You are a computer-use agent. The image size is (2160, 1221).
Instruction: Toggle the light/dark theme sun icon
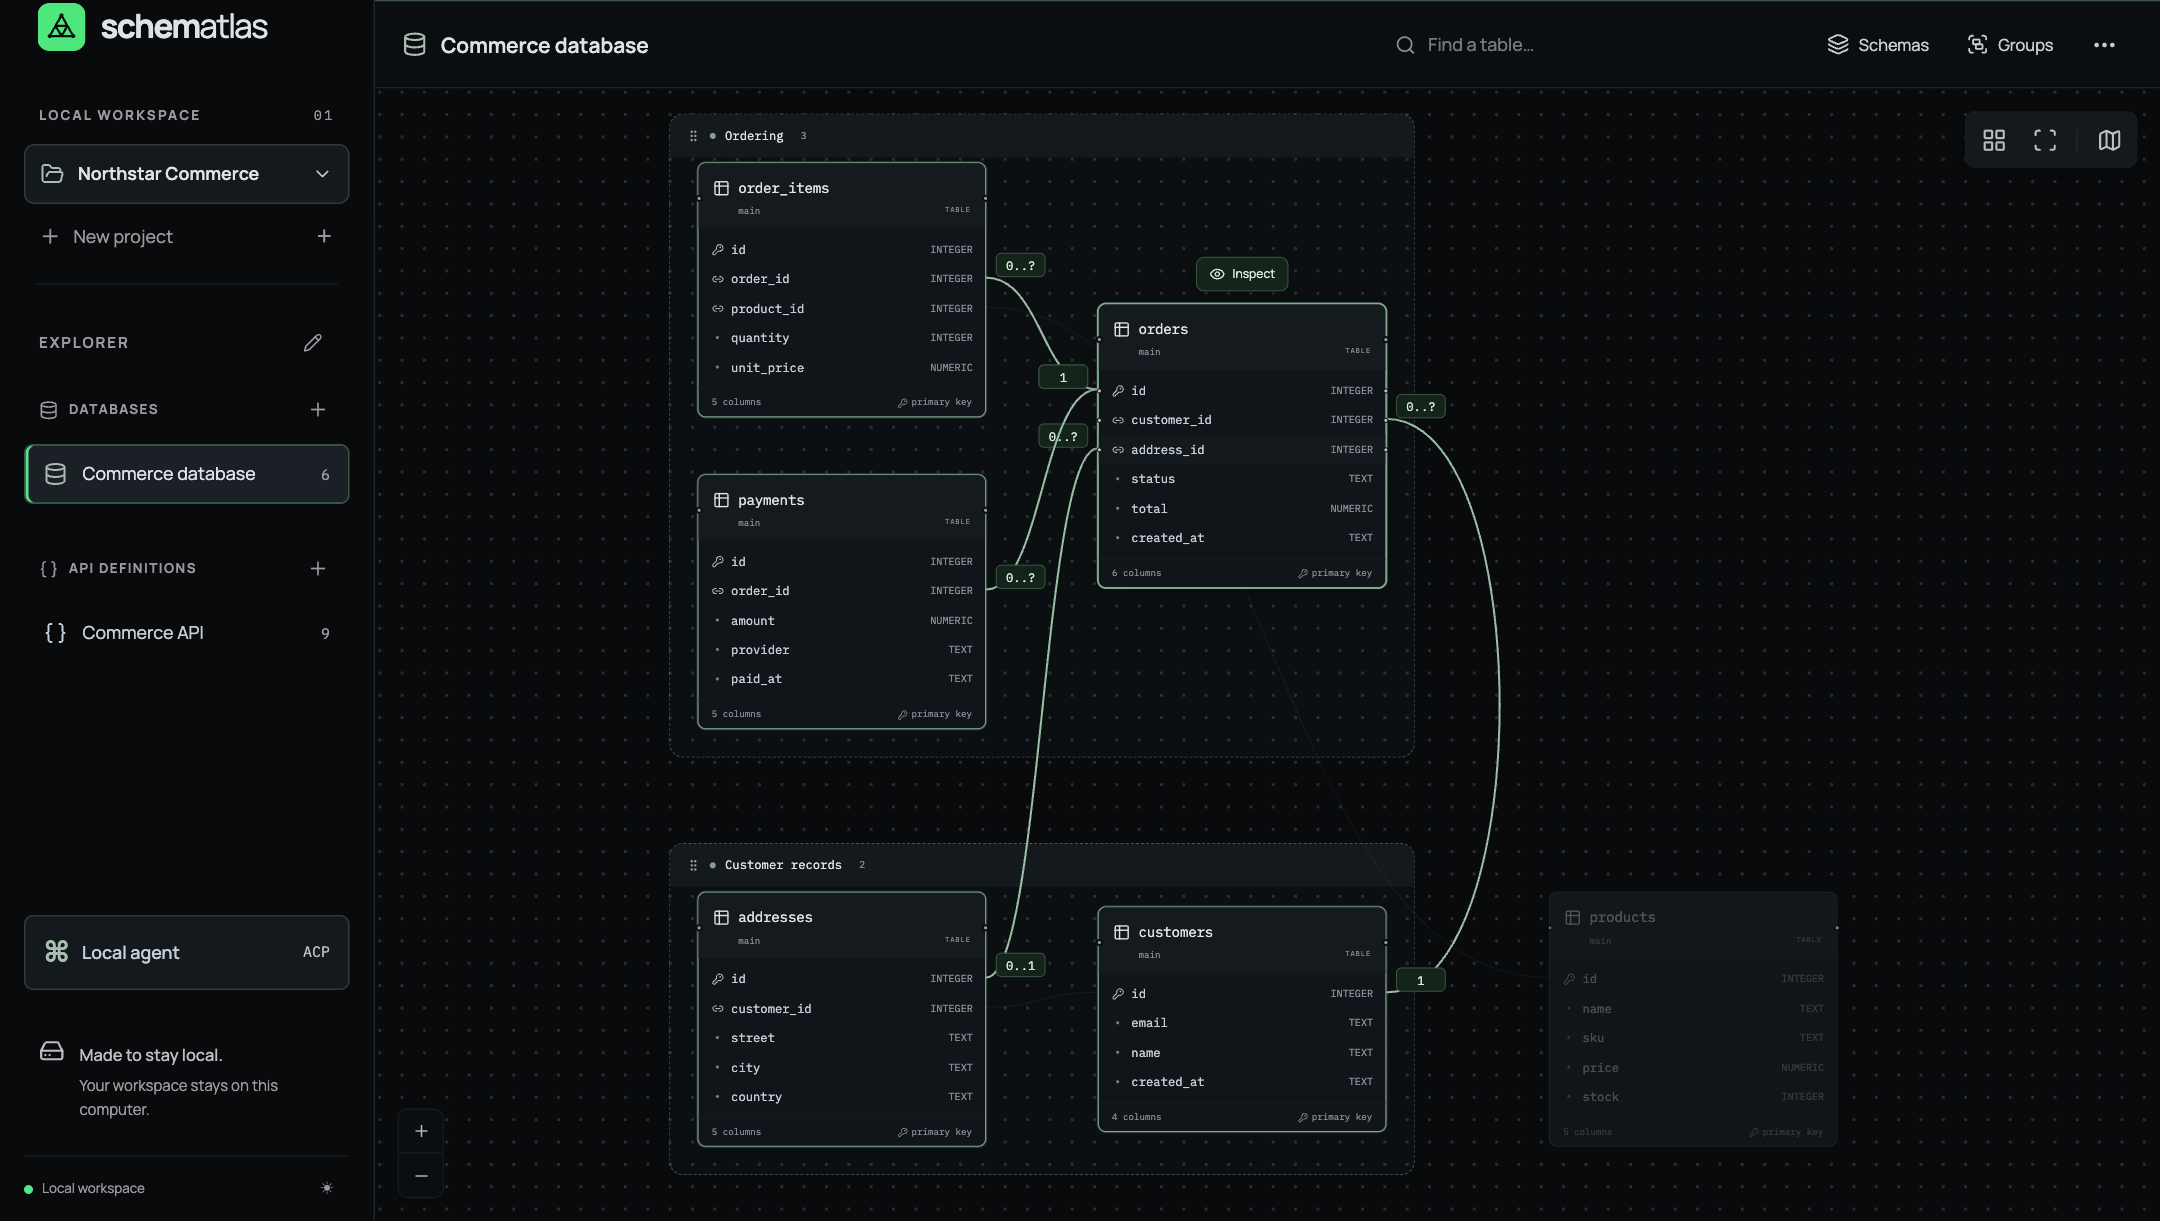click(x=327, y=1188)
